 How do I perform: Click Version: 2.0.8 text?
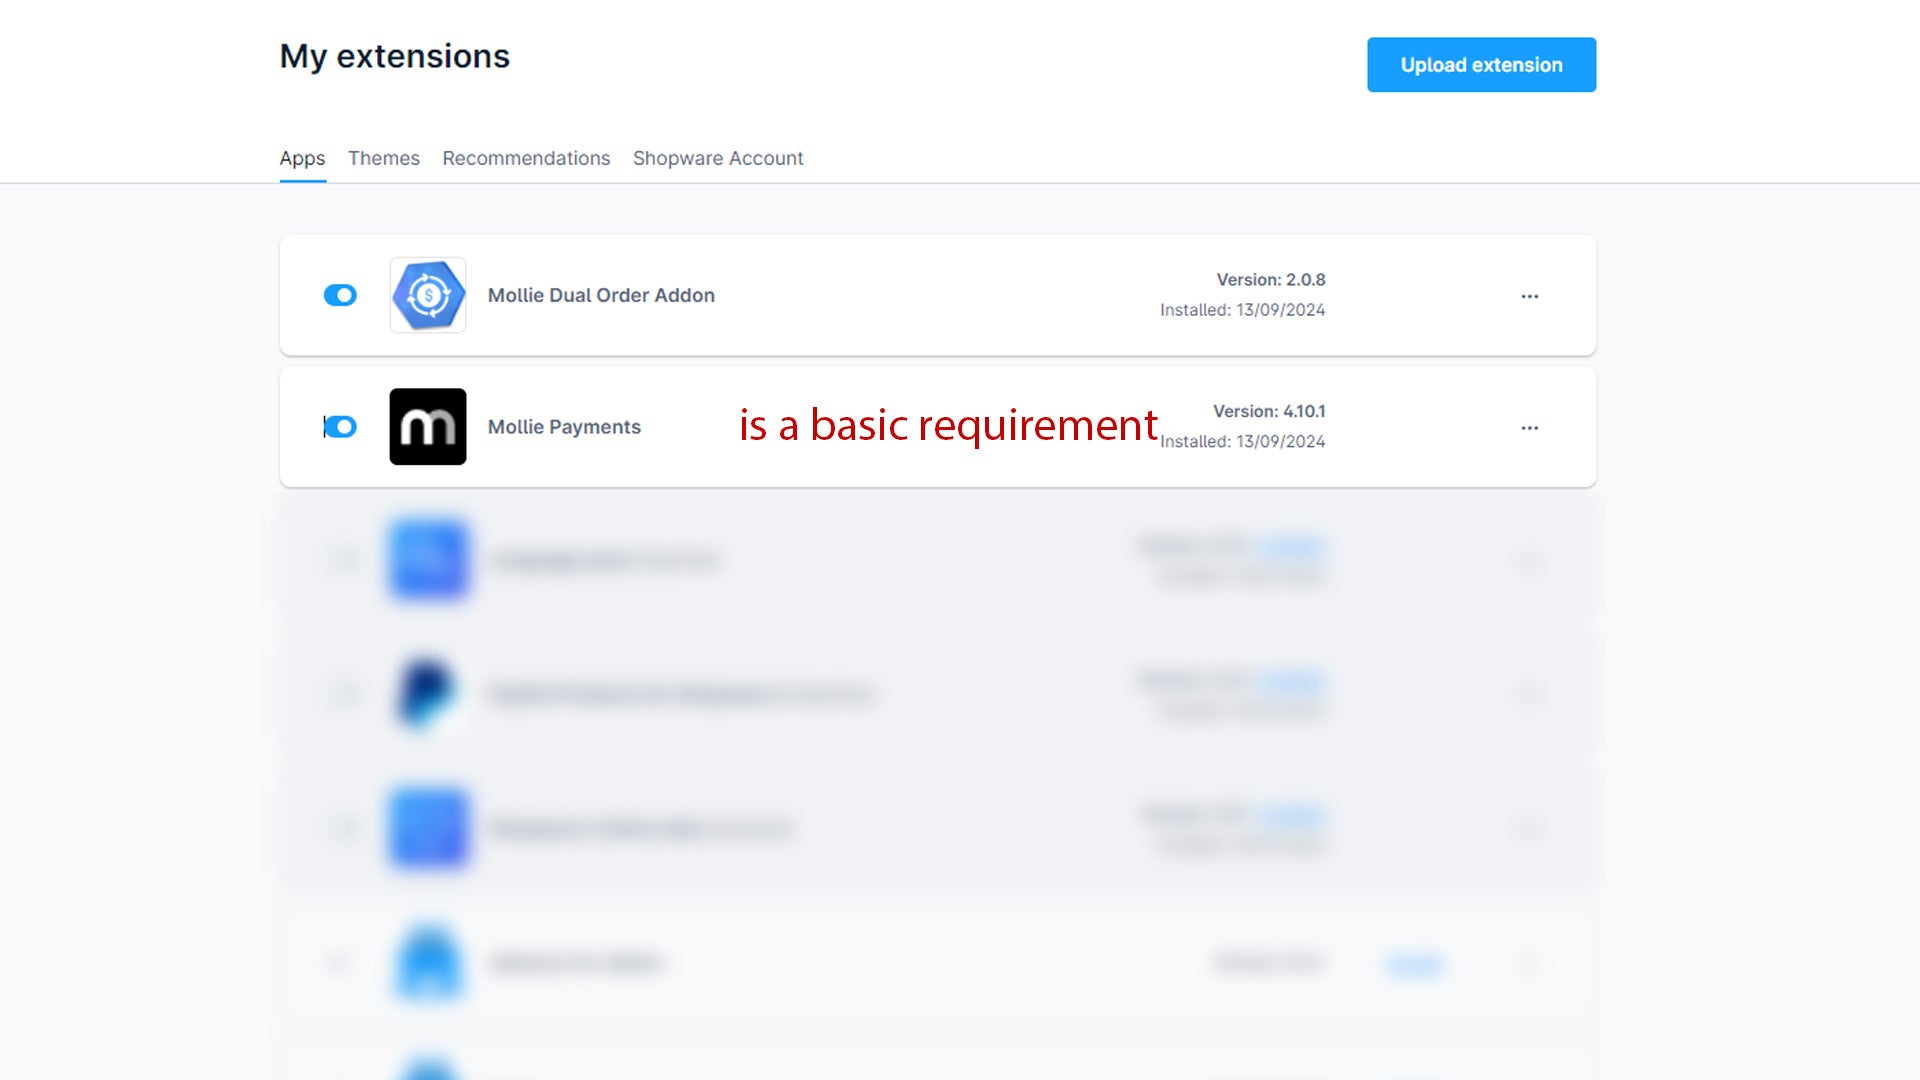[x=1271, y=280]
